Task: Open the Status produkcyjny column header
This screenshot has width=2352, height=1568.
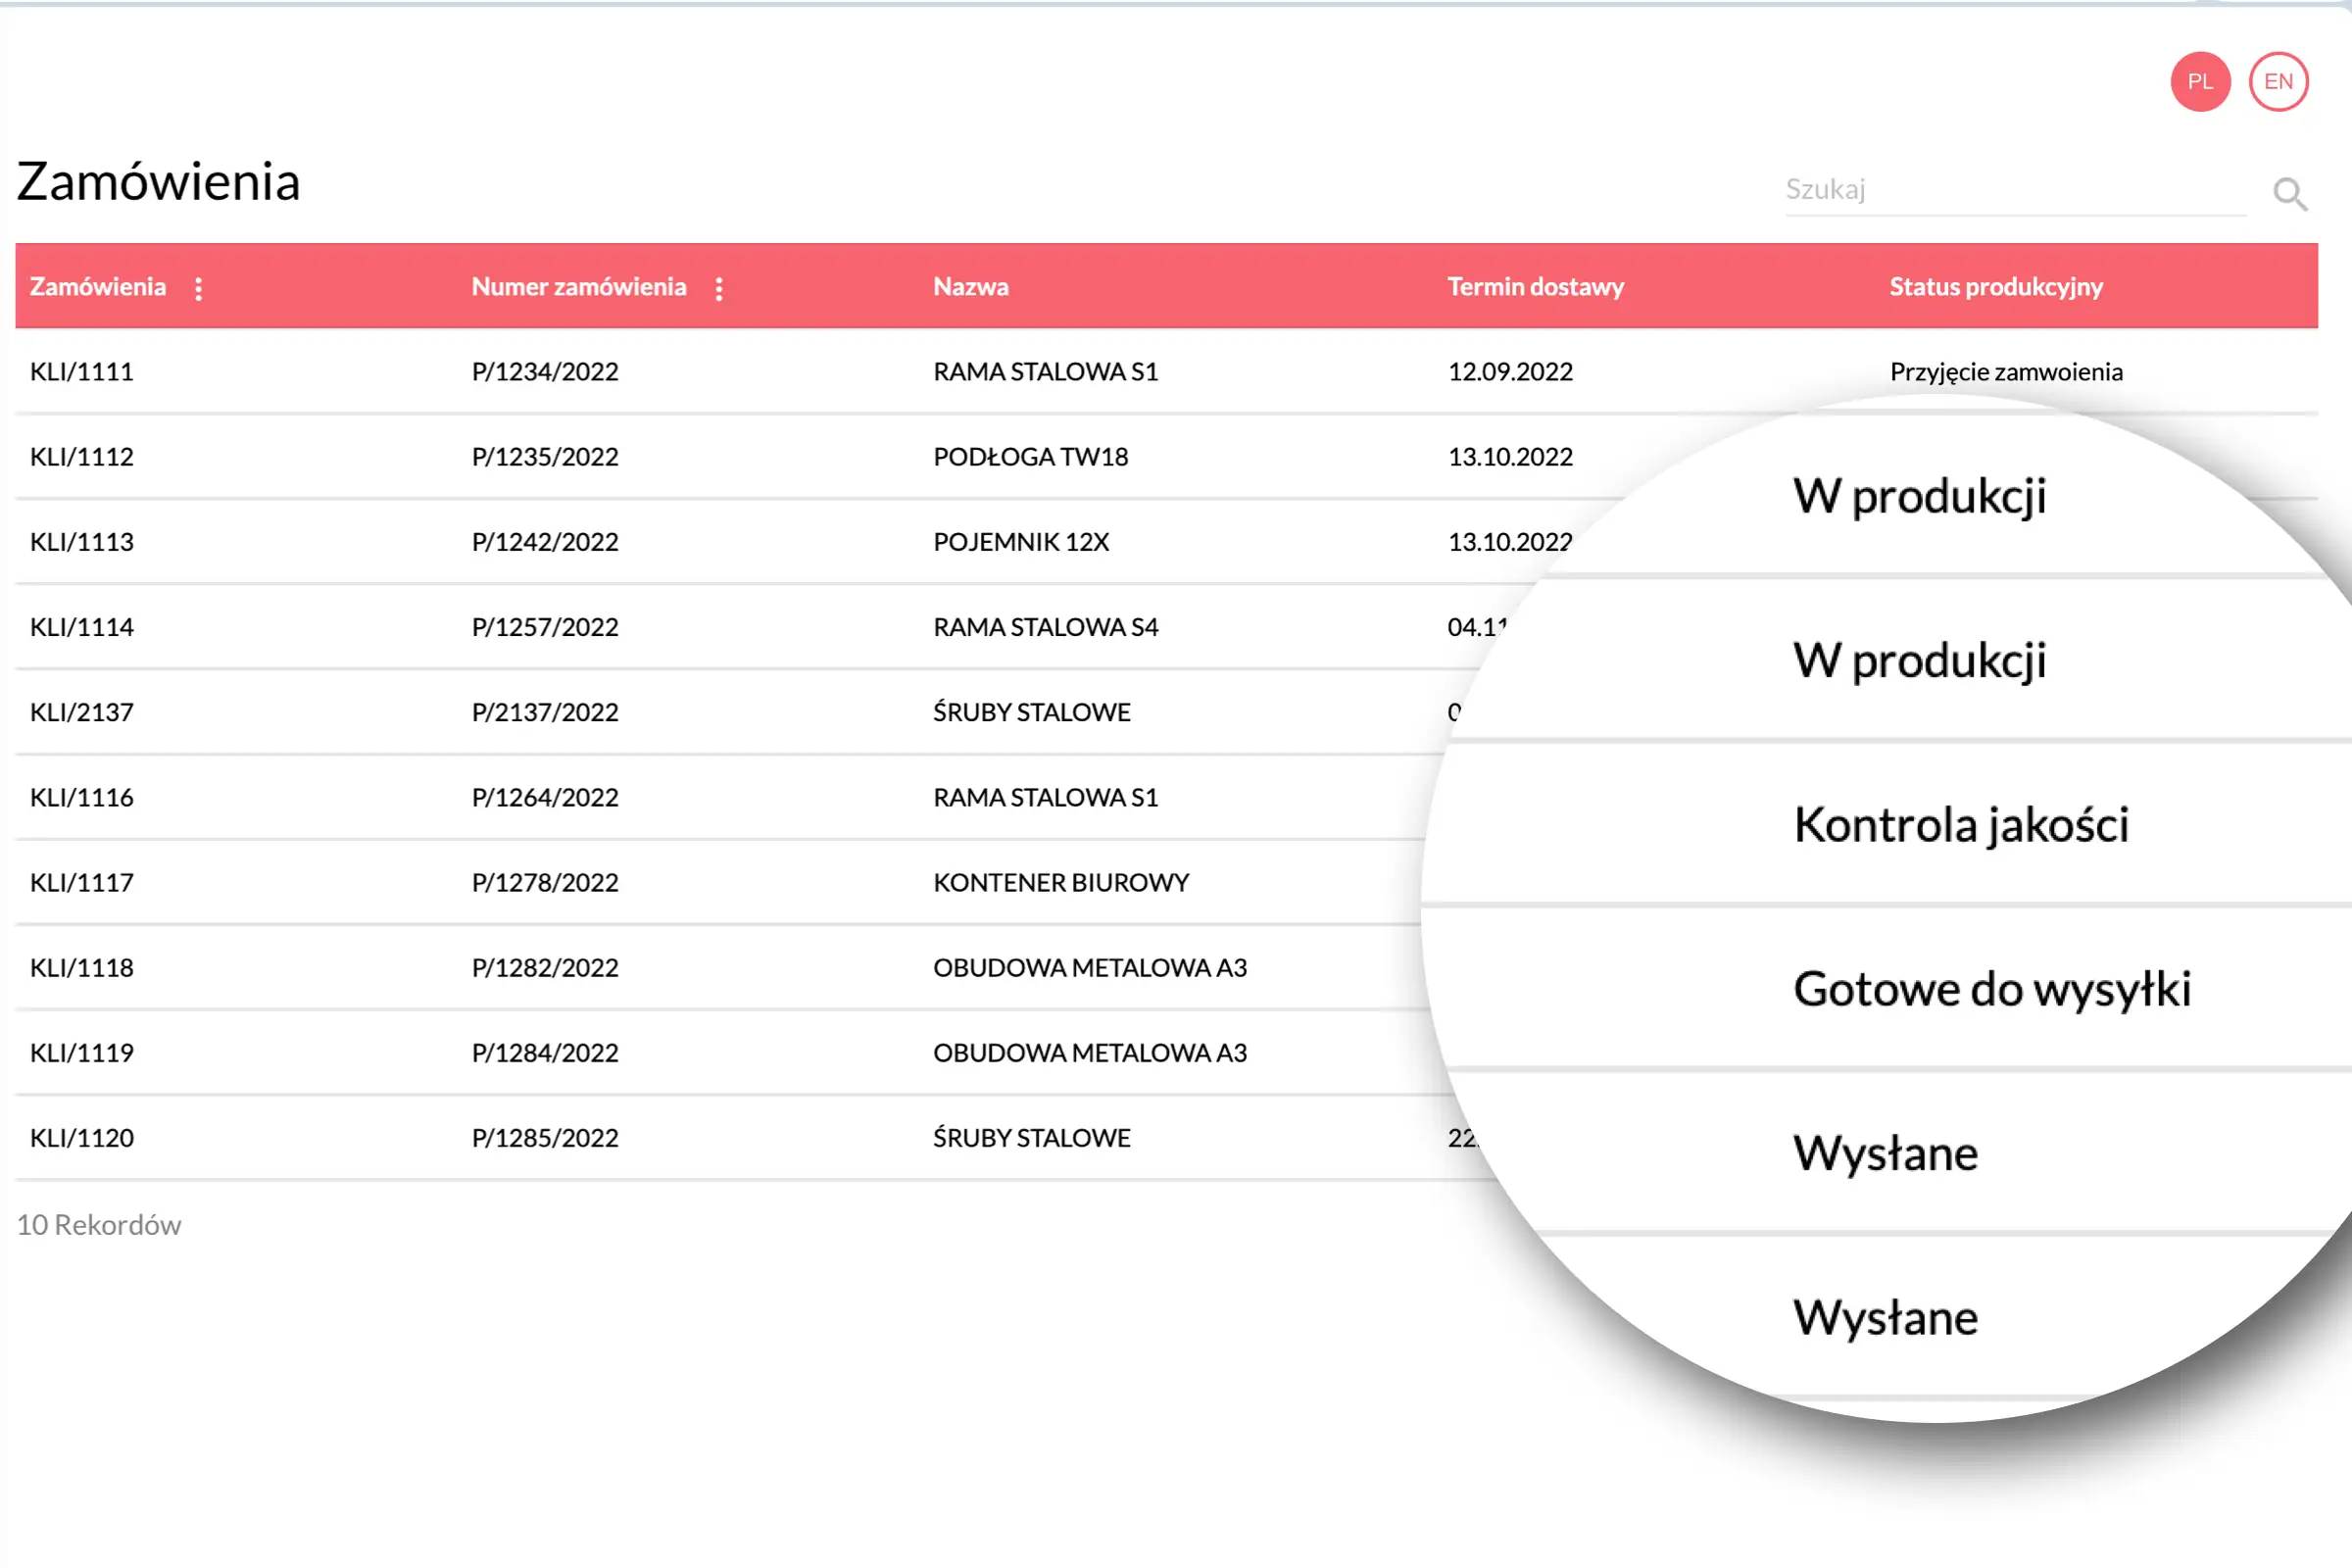Action: tap(1995, 287)
